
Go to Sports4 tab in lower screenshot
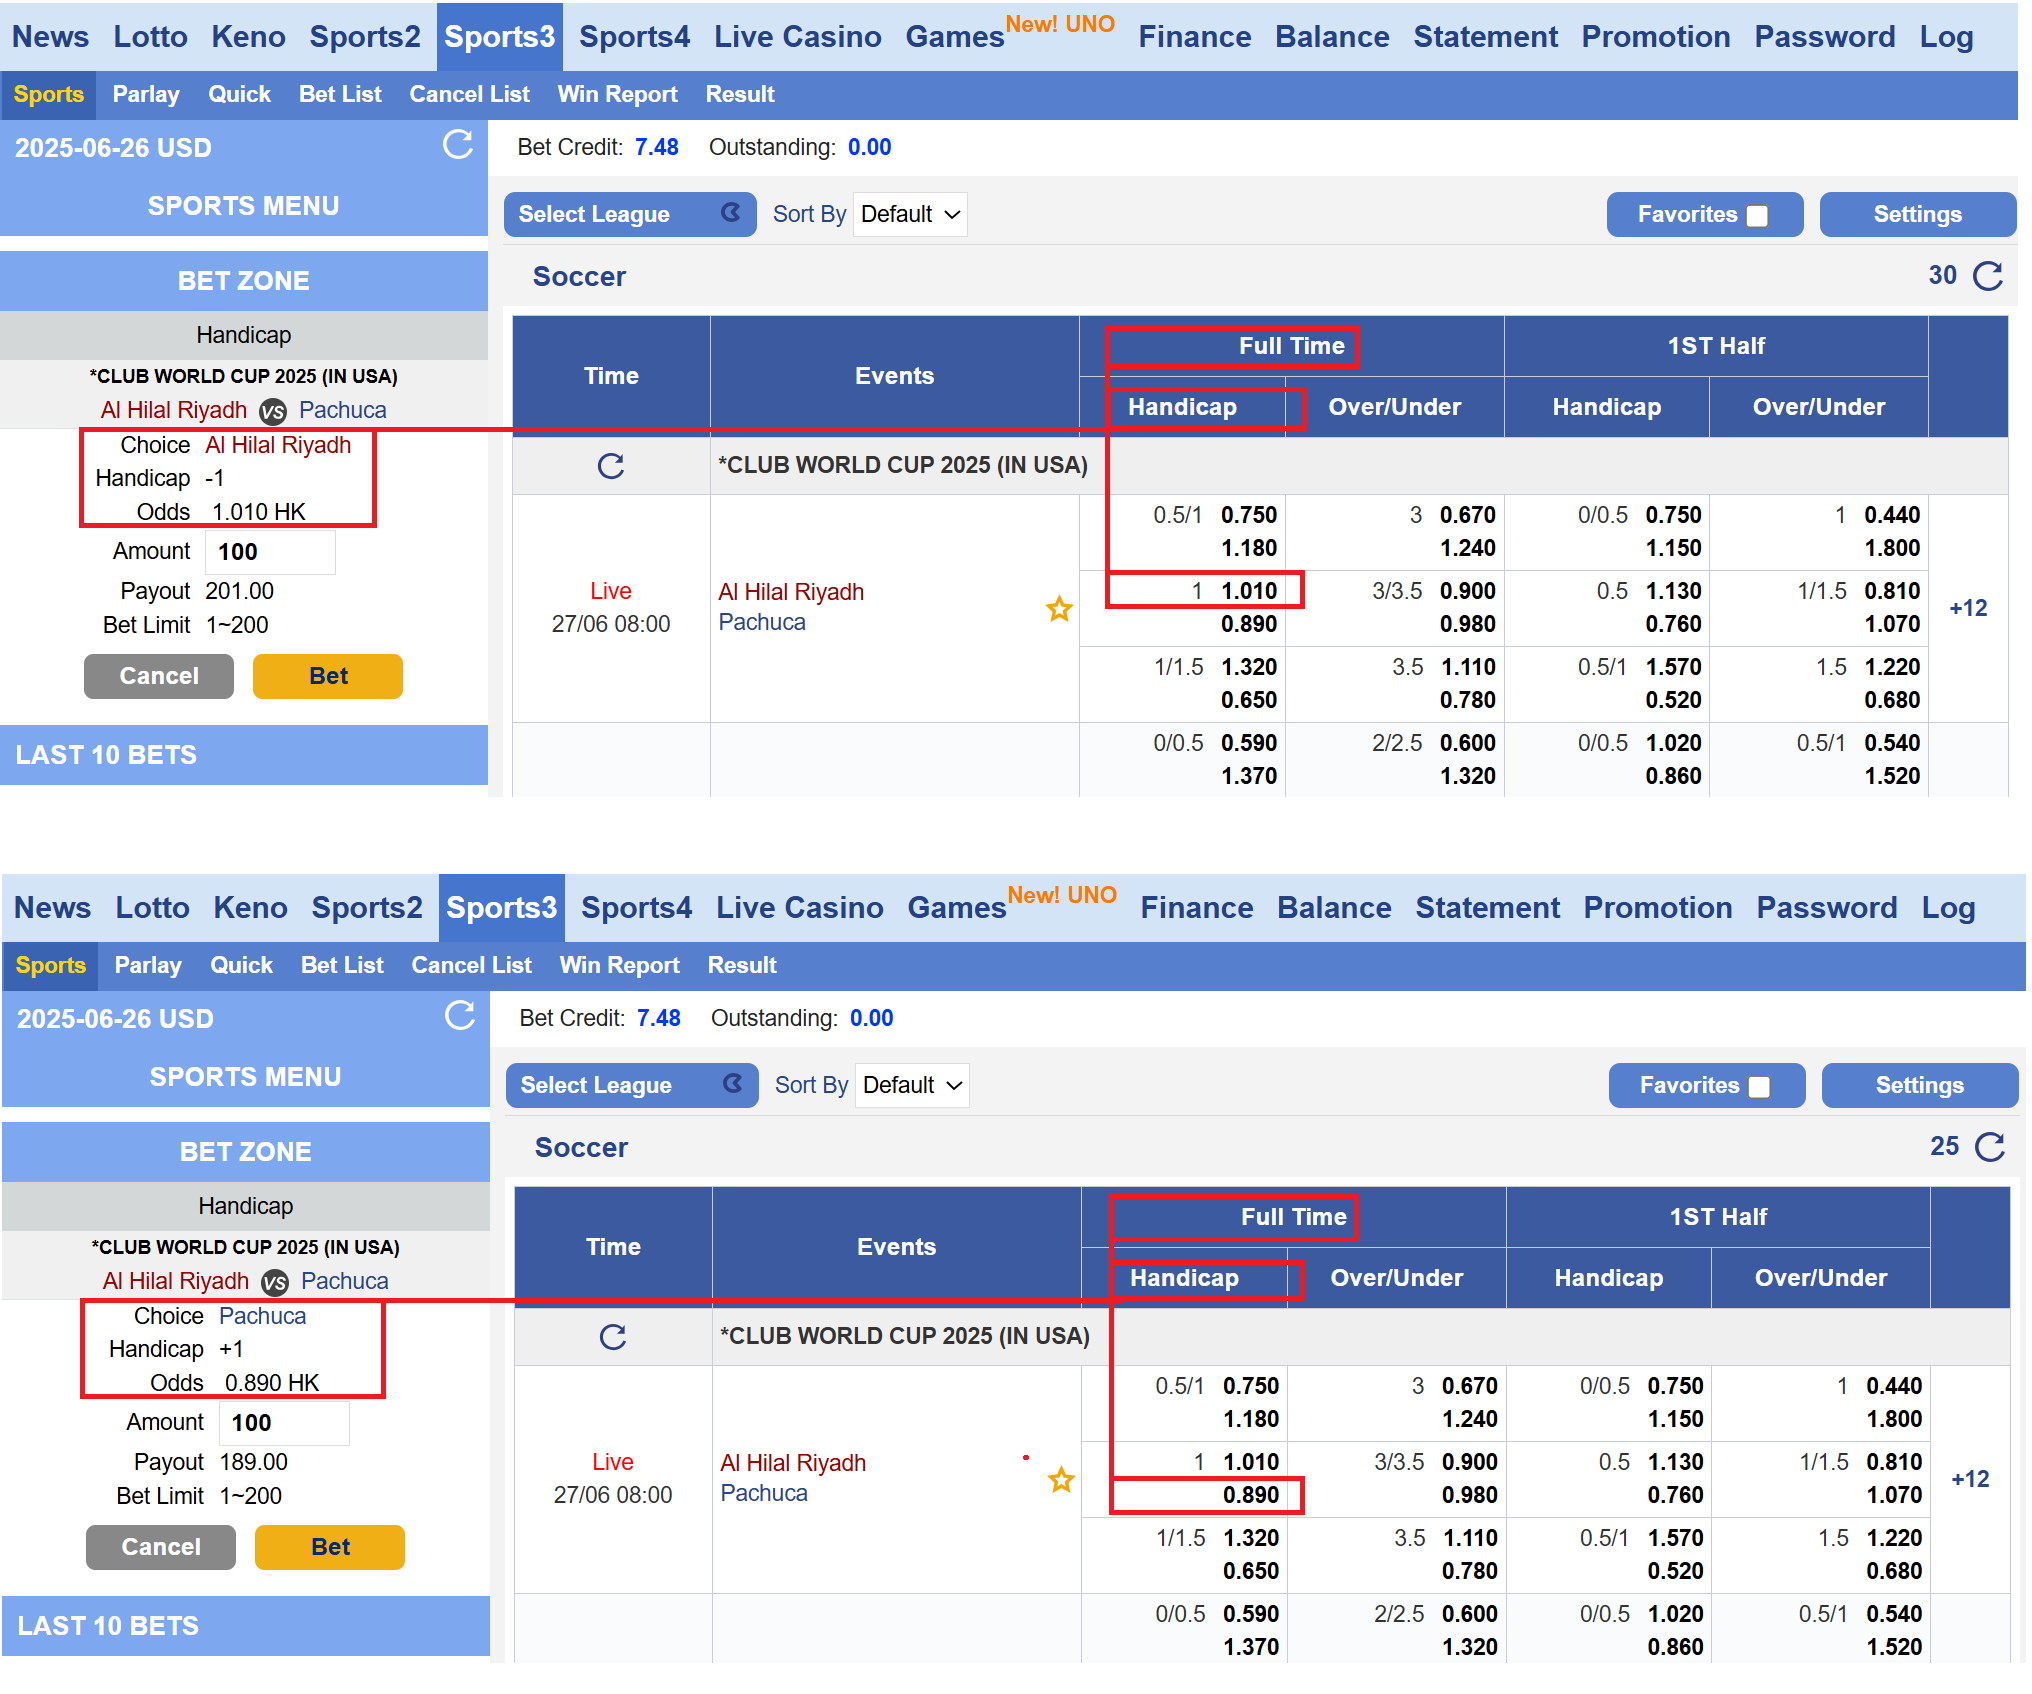coord(636,908)
